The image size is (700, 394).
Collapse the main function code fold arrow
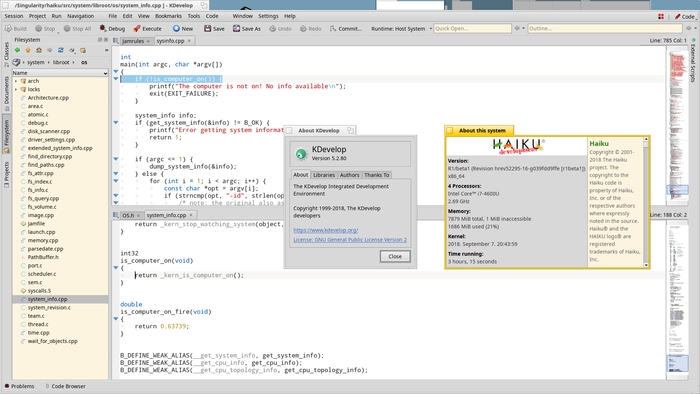point(116,71)
